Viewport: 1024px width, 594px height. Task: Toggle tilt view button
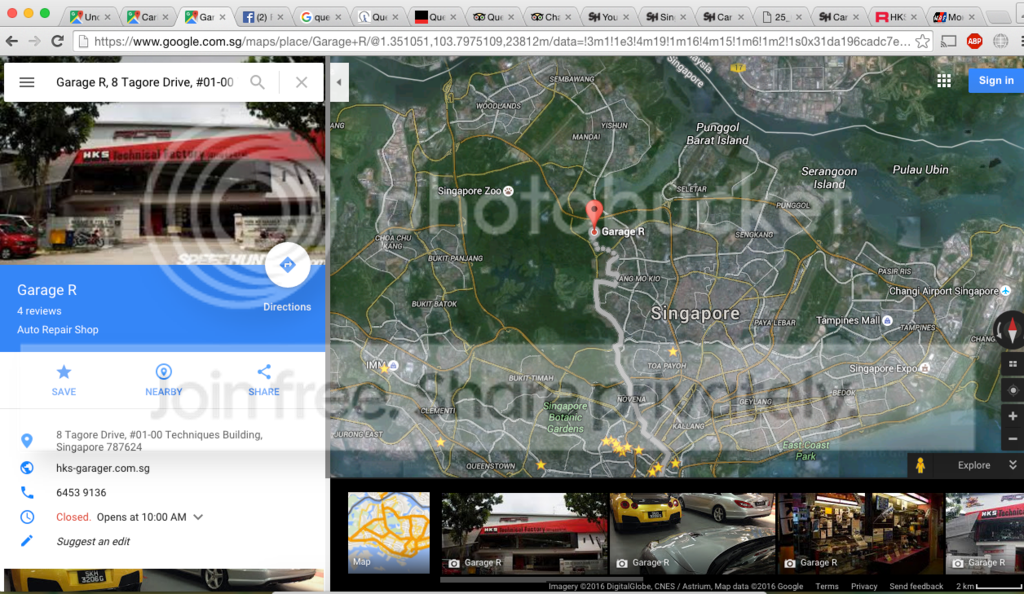tap(1013, 364)
